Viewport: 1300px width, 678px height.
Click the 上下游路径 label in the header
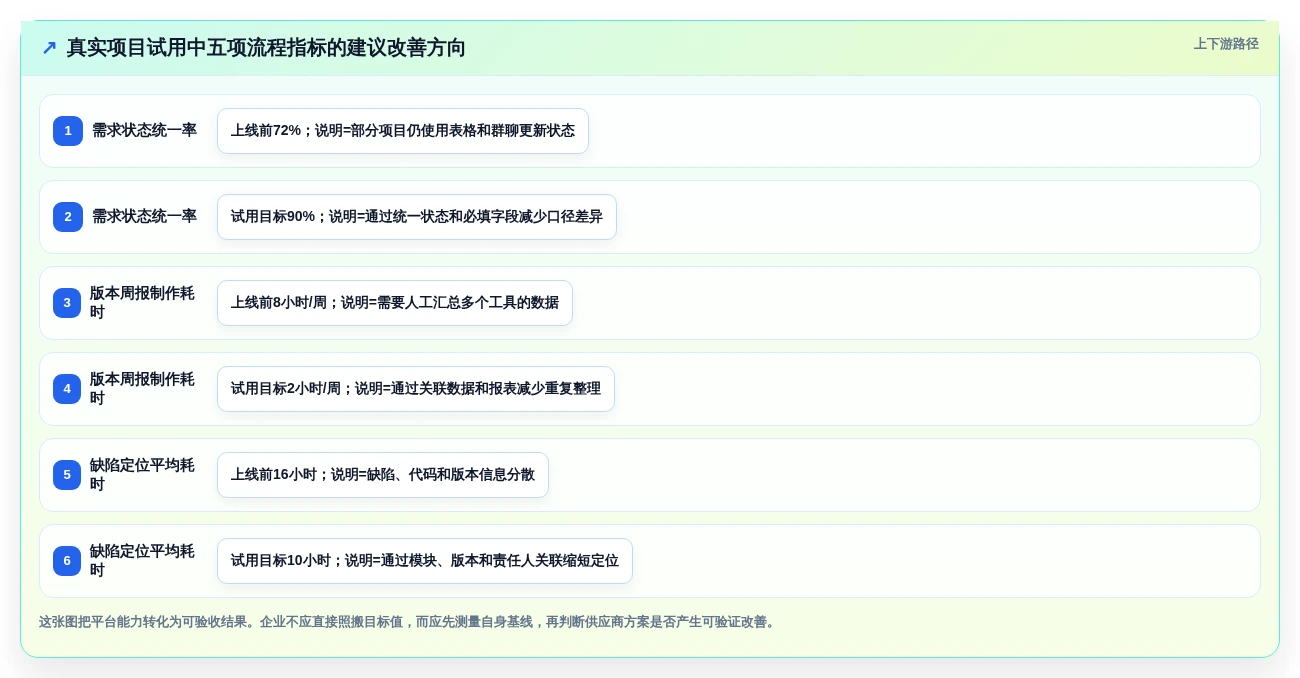click(x=1225, y=44)
